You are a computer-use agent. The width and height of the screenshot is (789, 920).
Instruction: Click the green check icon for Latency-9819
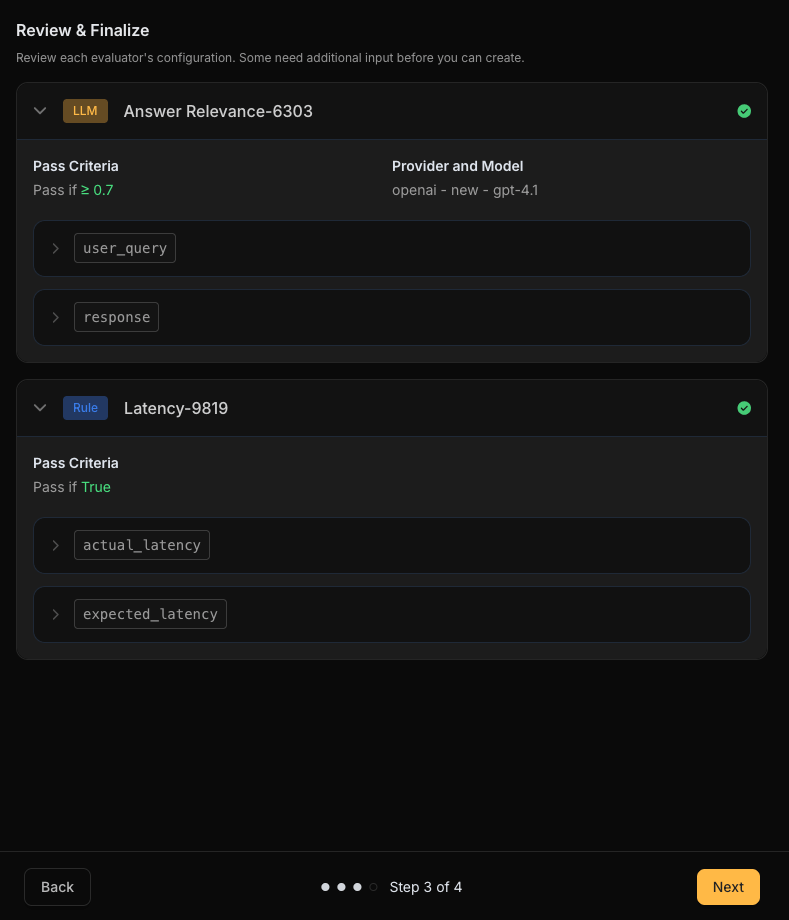(x=744, y=408)
